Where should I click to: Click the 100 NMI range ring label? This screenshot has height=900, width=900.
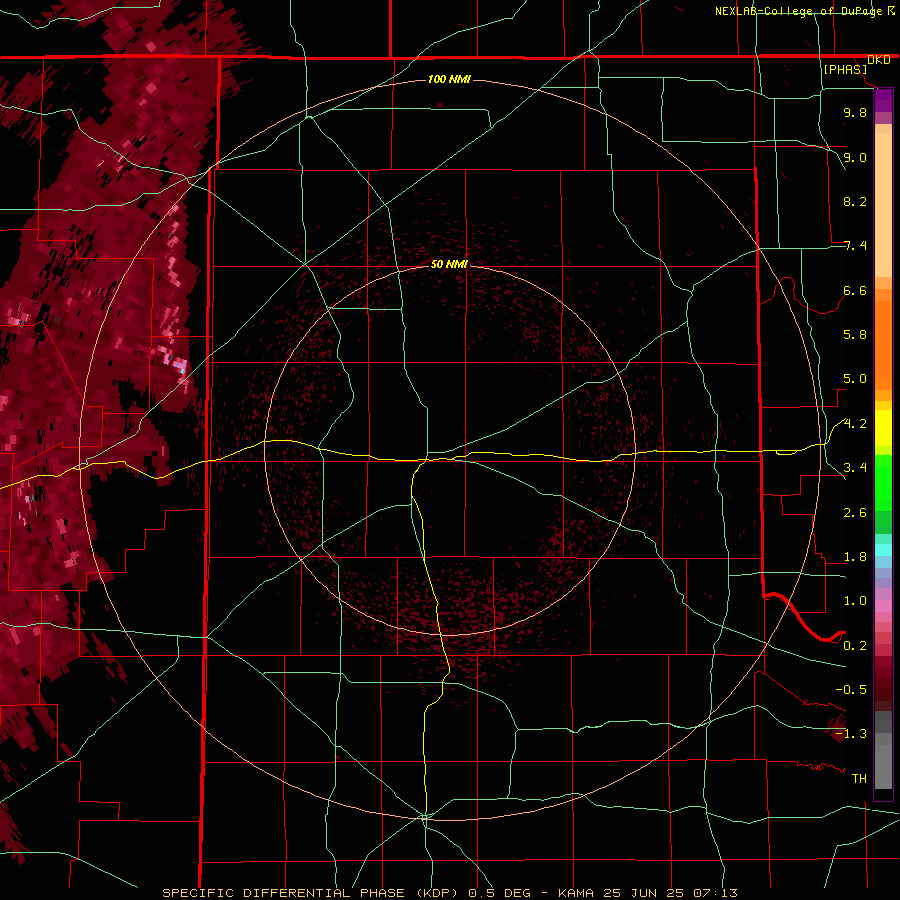tap(449, 79)
